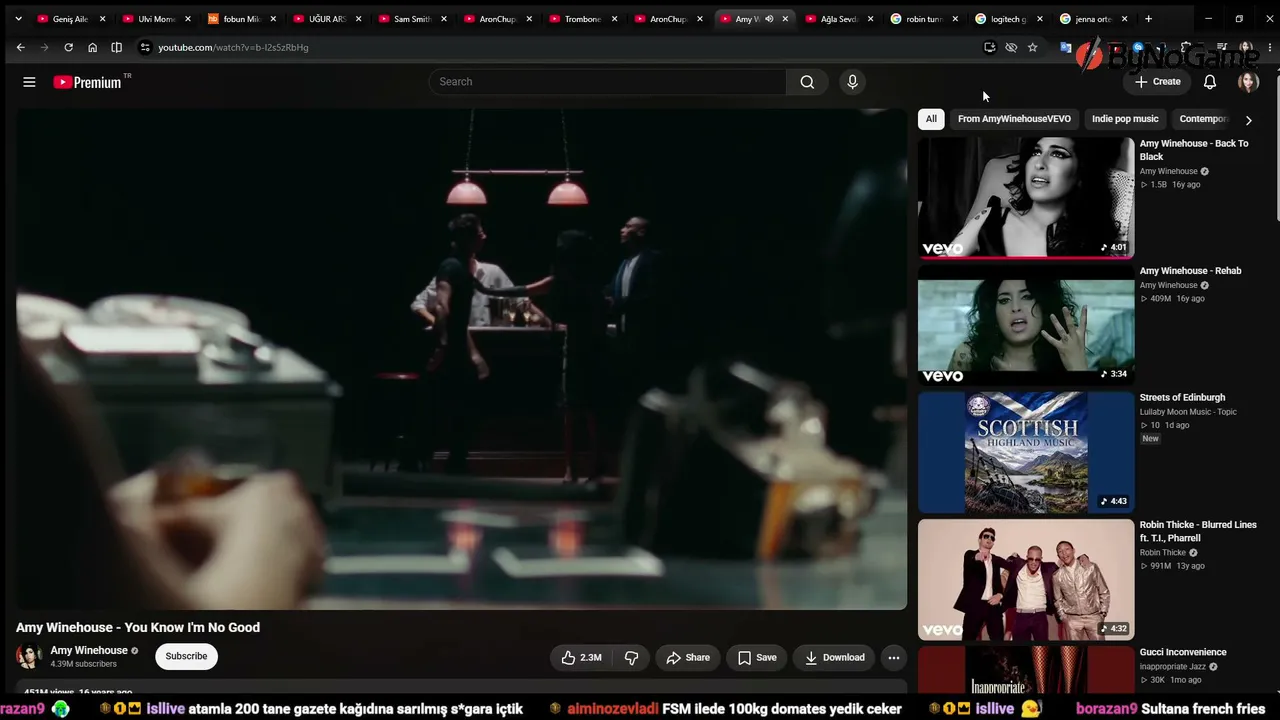
Task: Go back in browser history
Action: click(x=20, y=47)
